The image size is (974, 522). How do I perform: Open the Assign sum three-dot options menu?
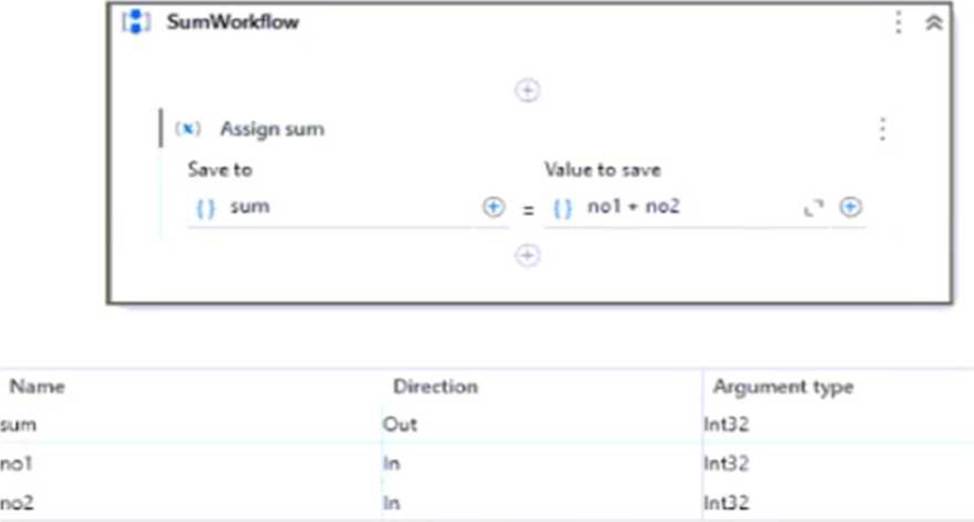pos(883,129)
